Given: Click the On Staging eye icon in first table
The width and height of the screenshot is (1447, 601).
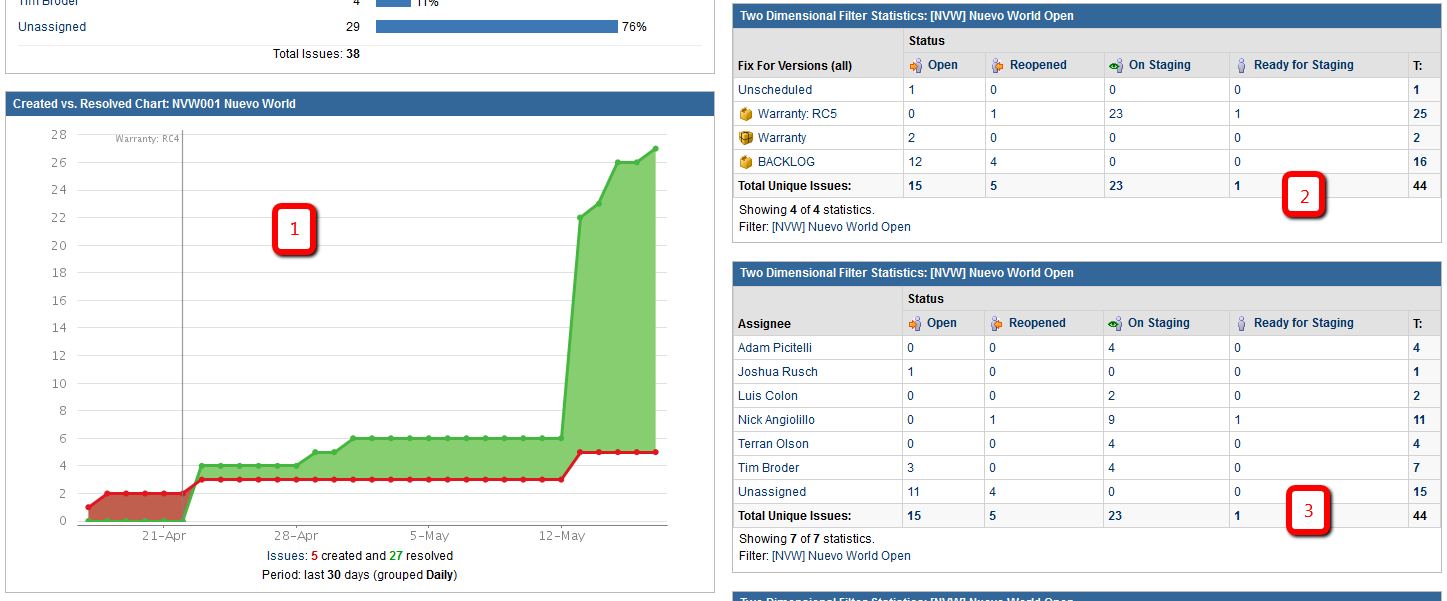Looking at the screenshot, I should coord(1116,65).
